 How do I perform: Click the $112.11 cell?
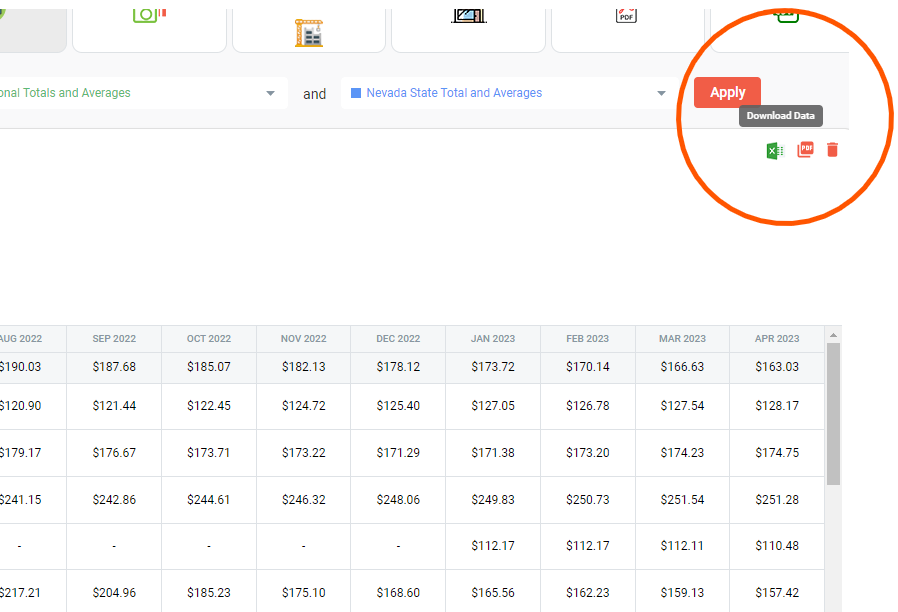(x=682, y=546)
